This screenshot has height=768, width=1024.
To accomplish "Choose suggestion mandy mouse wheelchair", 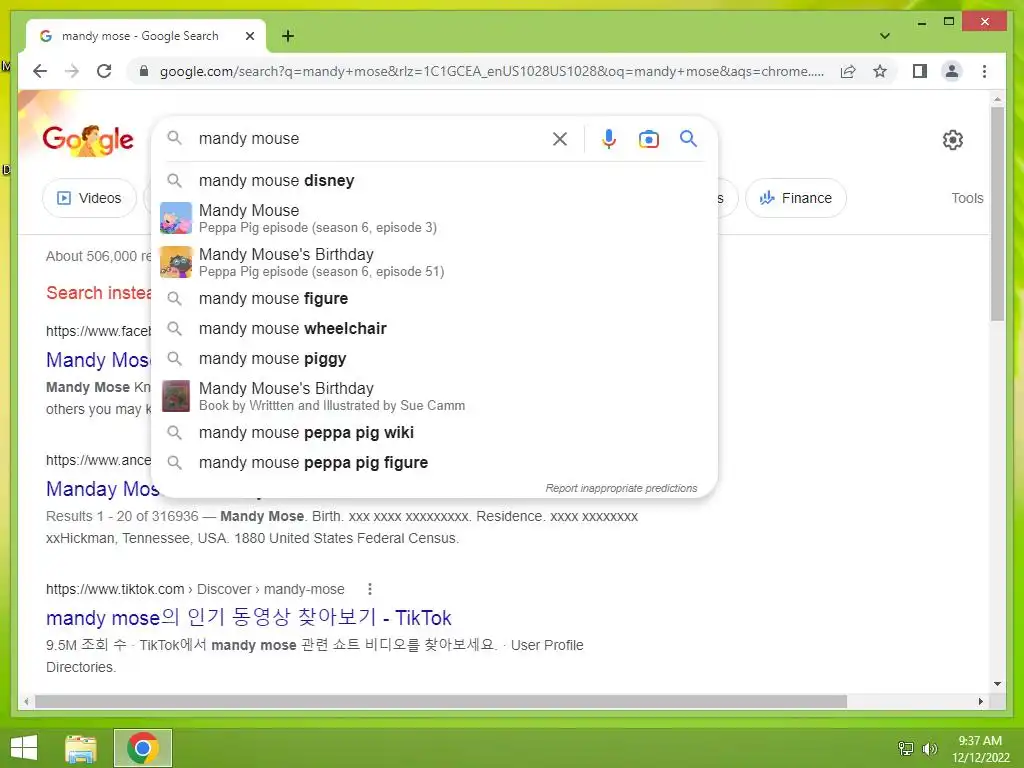I will click(434, 328).
